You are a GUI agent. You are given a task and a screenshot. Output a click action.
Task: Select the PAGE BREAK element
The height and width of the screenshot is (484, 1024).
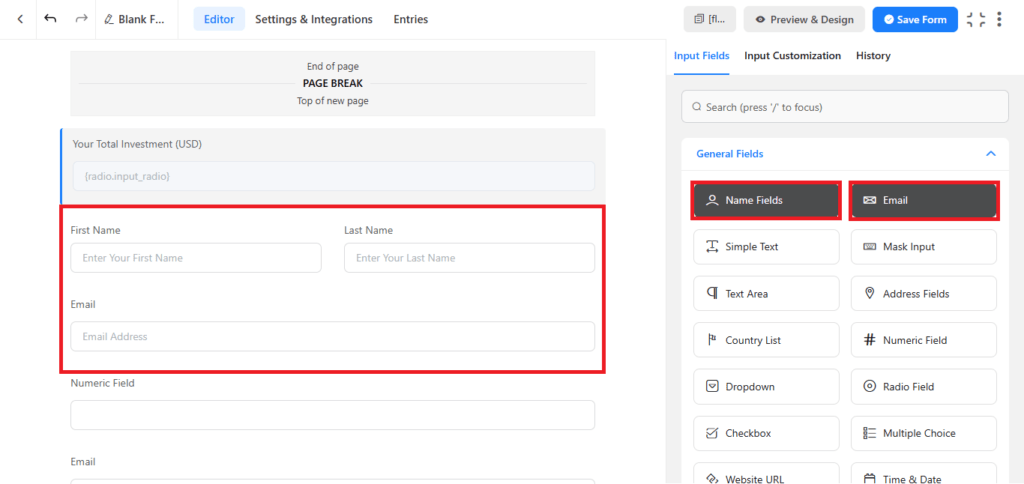(332, 84)
